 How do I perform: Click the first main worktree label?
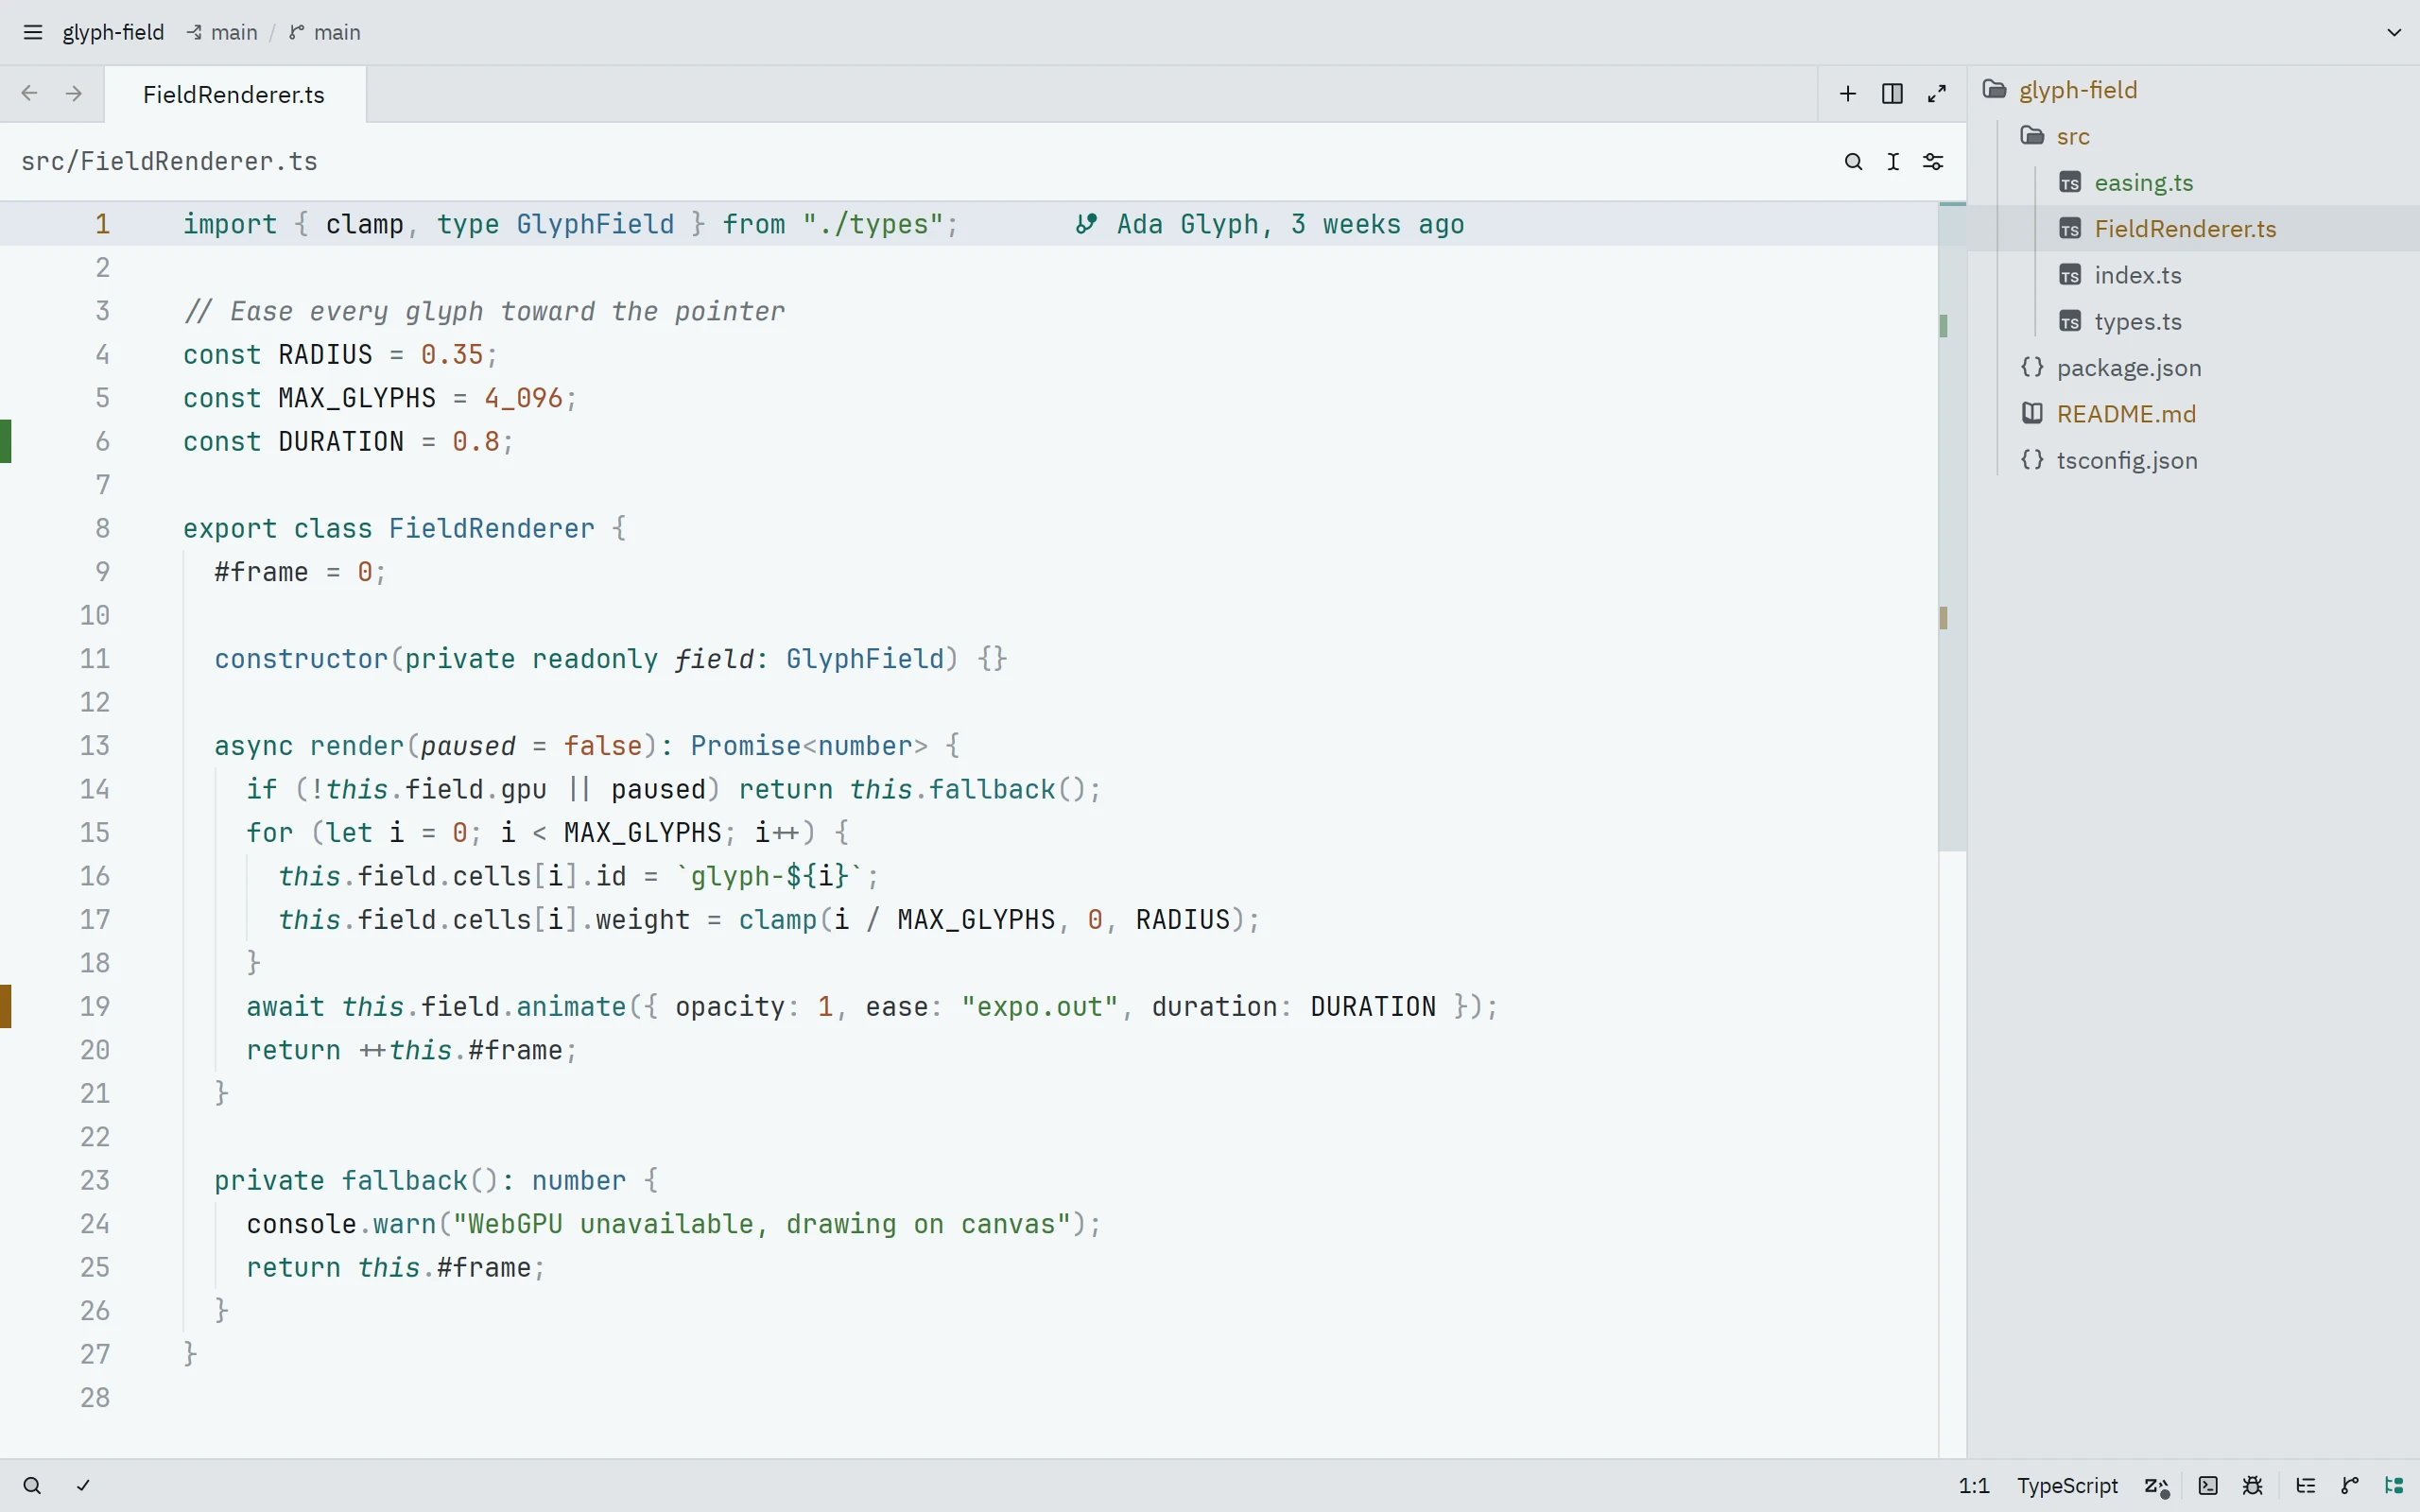222,32
